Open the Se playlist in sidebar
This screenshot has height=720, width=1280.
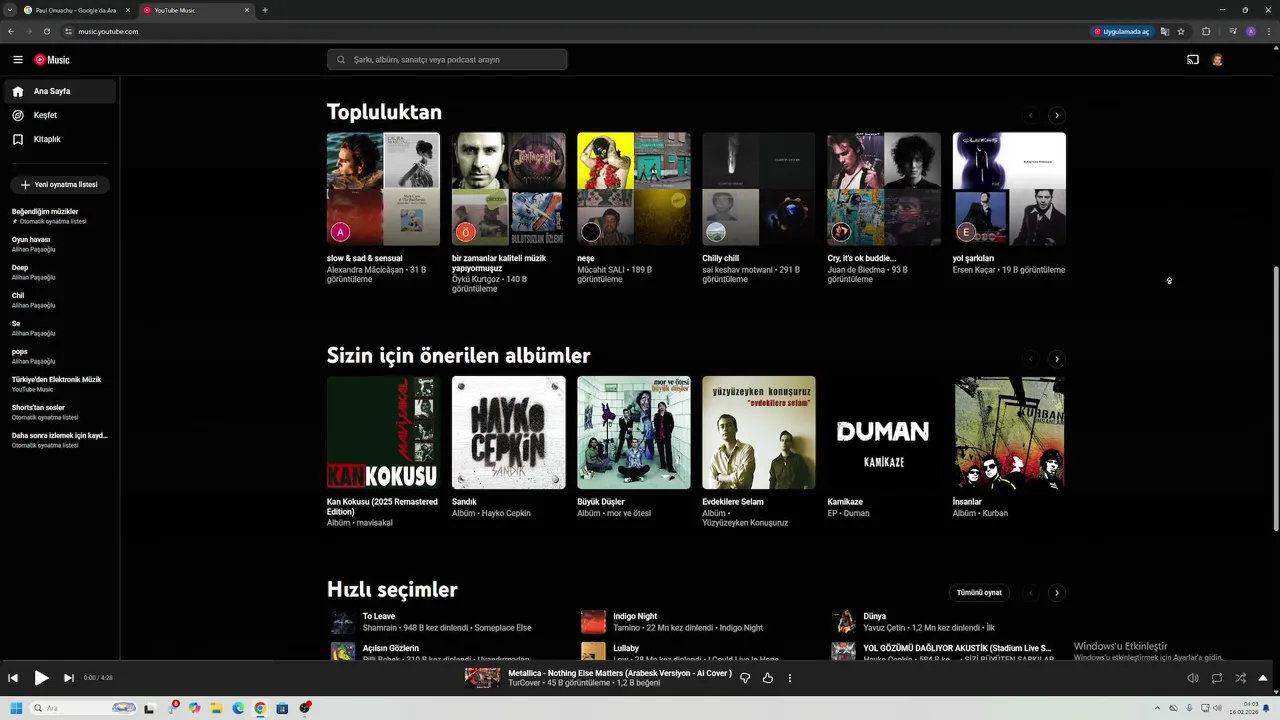click(60, 328)
